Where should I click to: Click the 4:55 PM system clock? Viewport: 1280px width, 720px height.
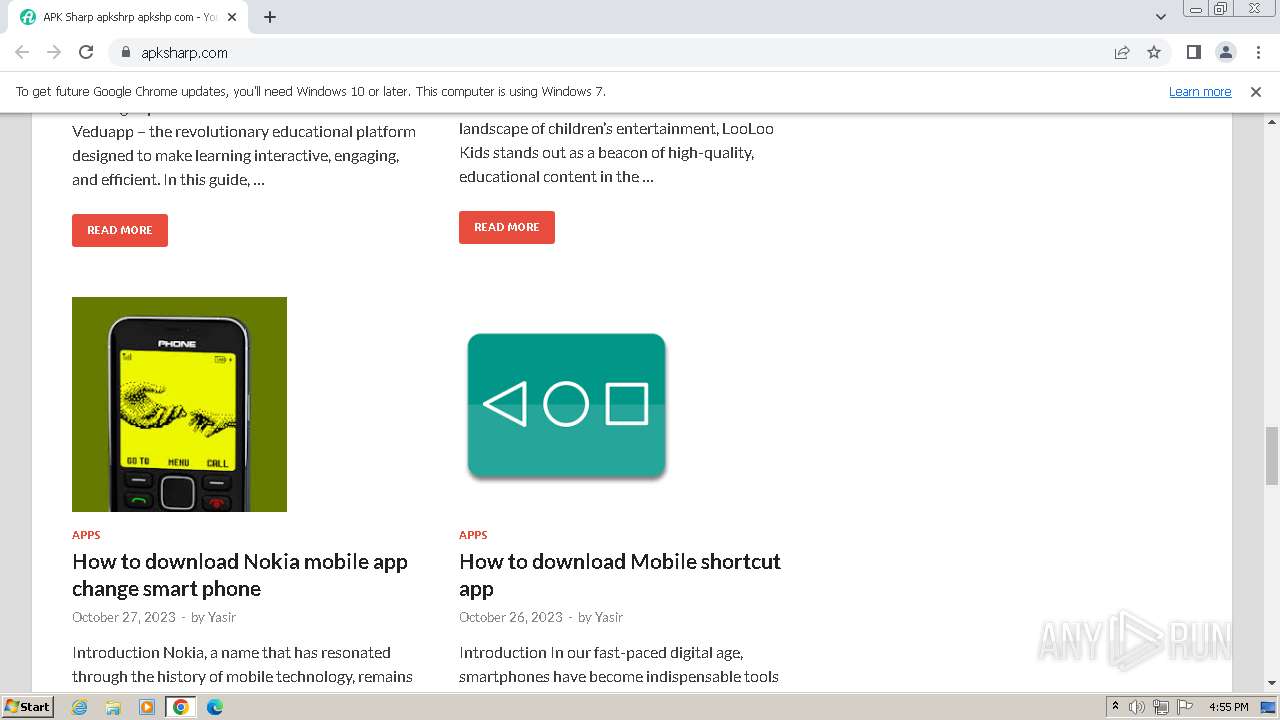coord(1228,707)
